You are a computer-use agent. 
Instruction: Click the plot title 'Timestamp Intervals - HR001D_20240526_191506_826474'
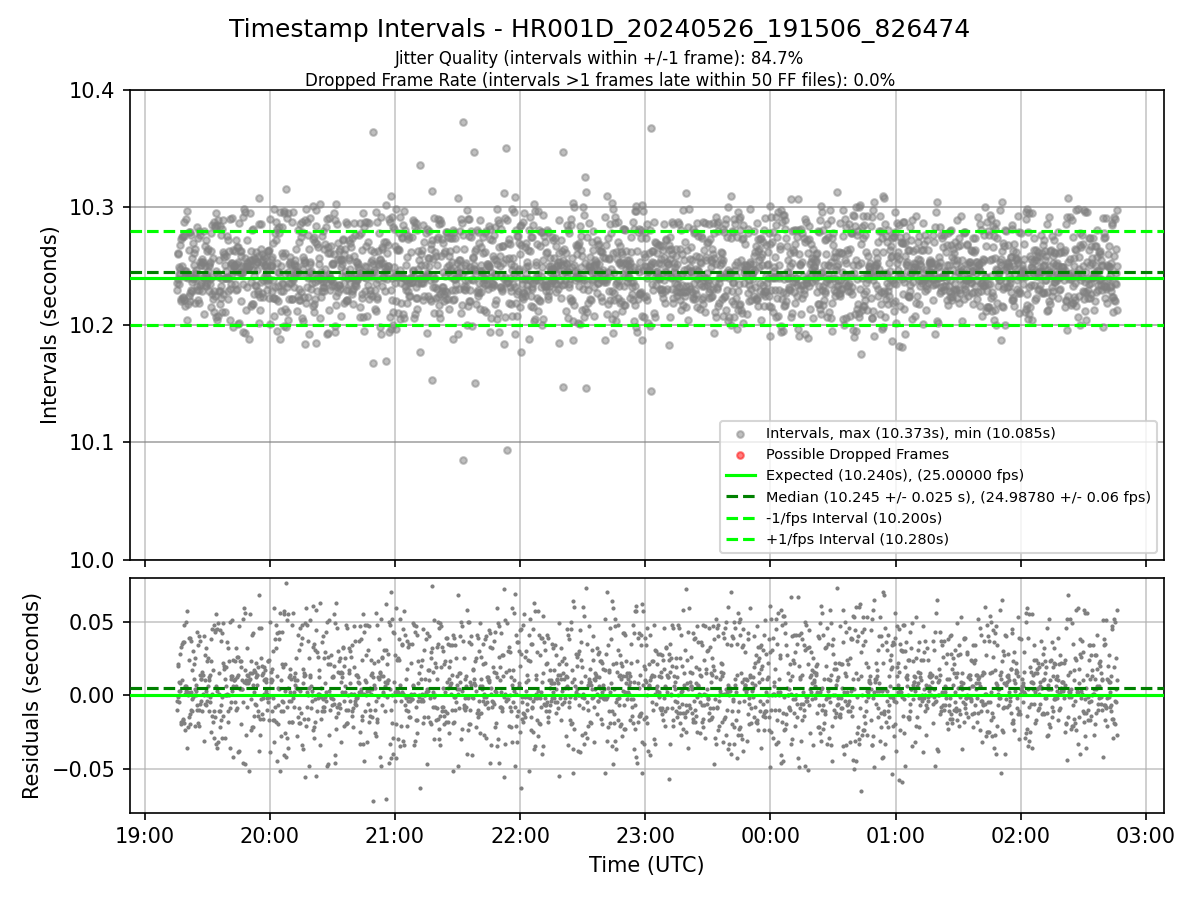599,29
